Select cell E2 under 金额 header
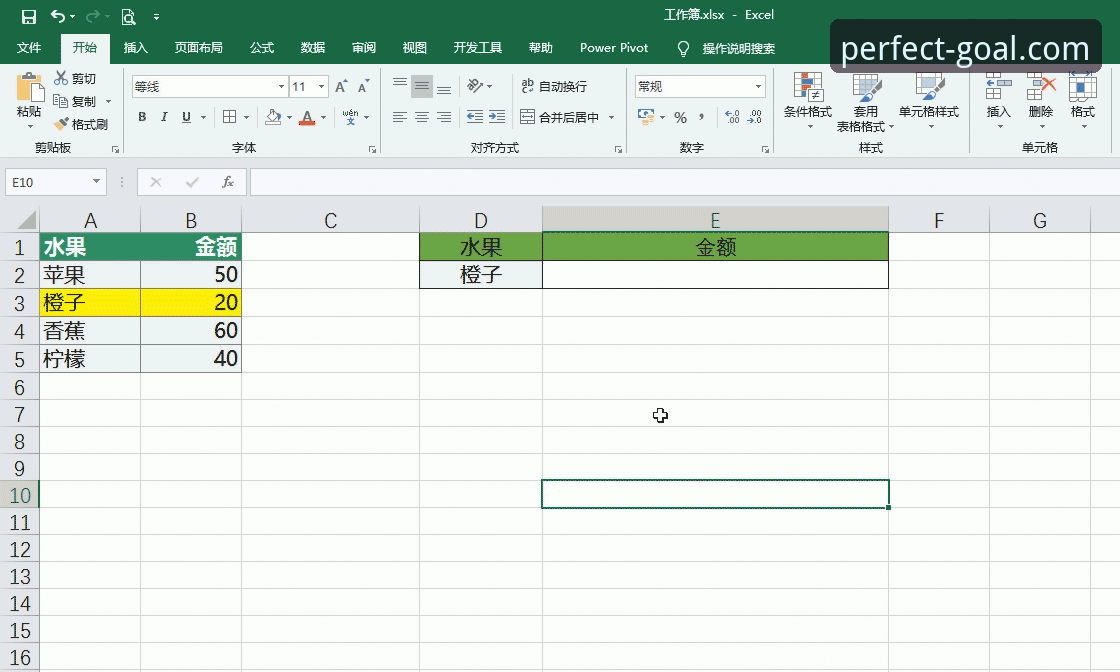1120x672 pixels. click(715, 275)
